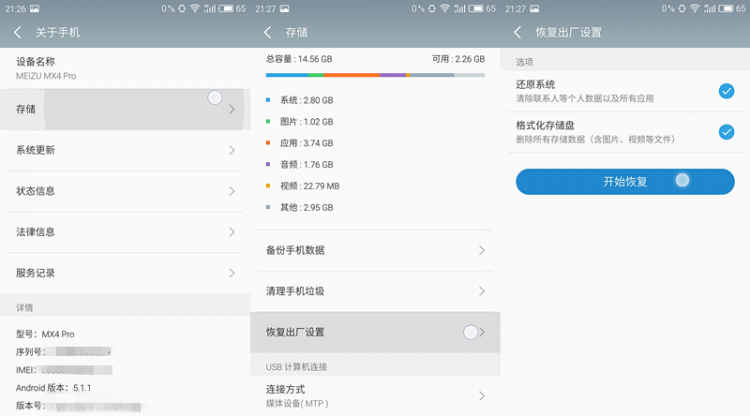
Task: Select 音频: 1.76 GB text
Action: (x=307, y=164)
